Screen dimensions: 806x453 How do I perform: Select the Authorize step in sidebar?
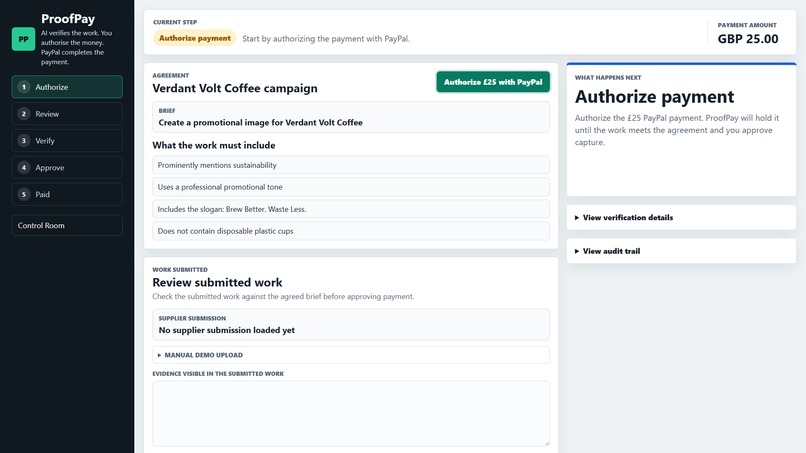pos(67,87)
